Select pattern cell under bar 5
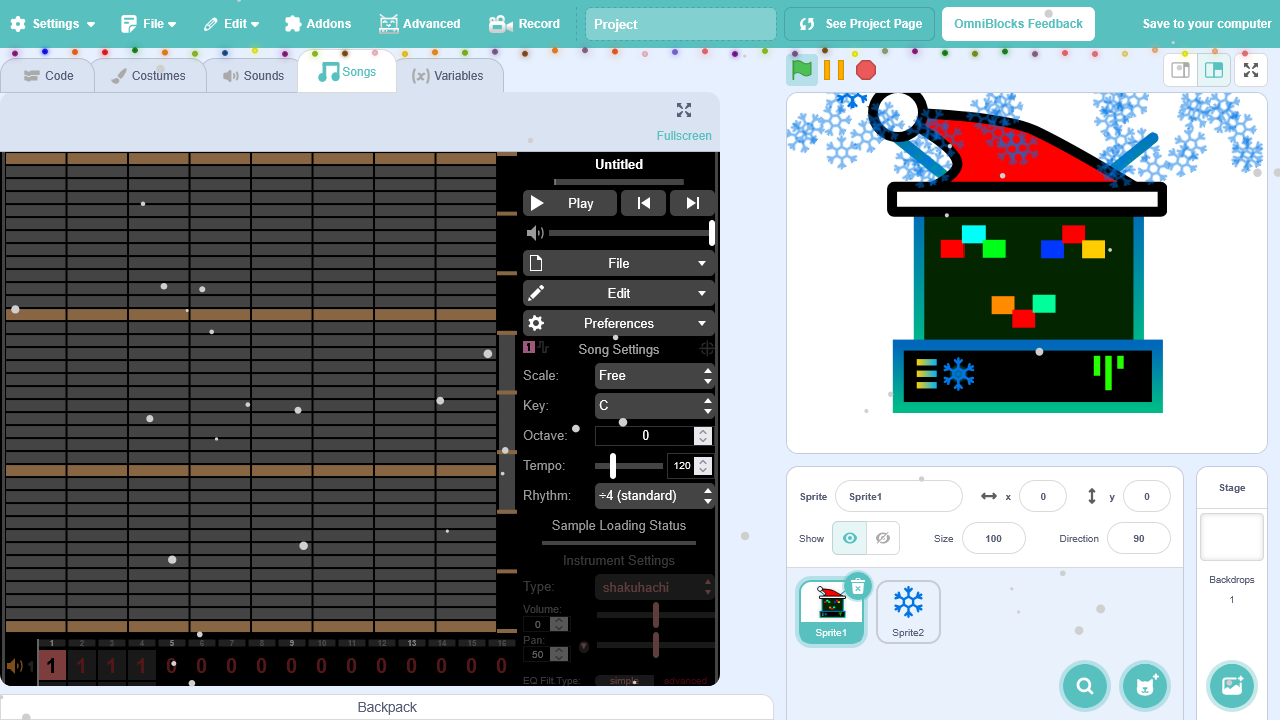 [x=172, y=666]
